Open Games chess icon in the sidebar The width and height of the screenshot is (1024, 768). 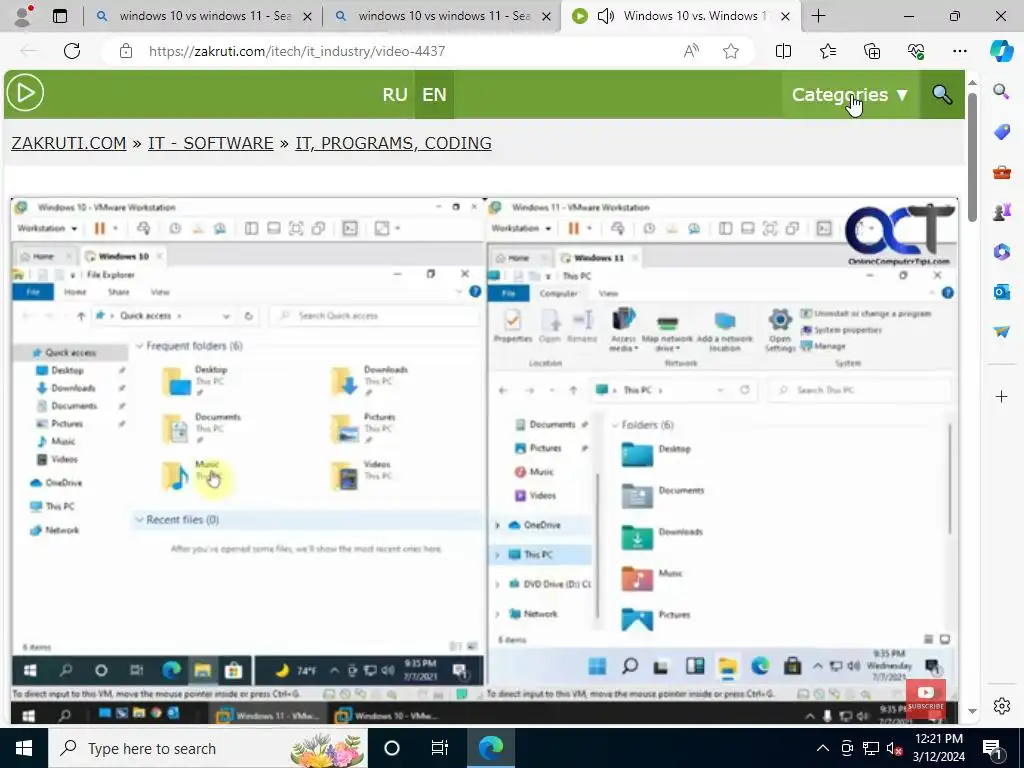click(1001, 212)
